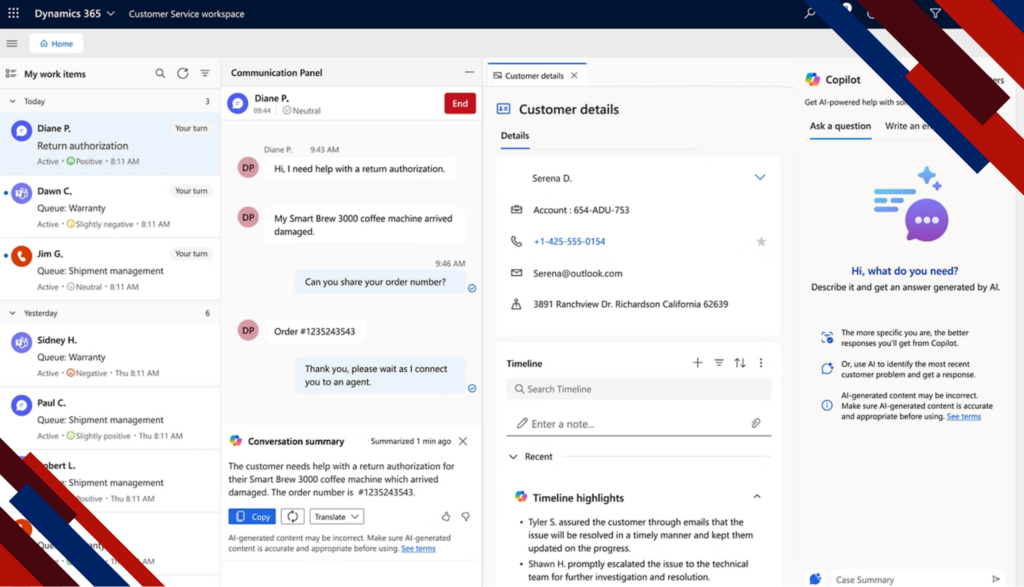Viewport: 1024px width, 587px height.
Task: Open the Timeline filter options
Action: tap(719, 363)
